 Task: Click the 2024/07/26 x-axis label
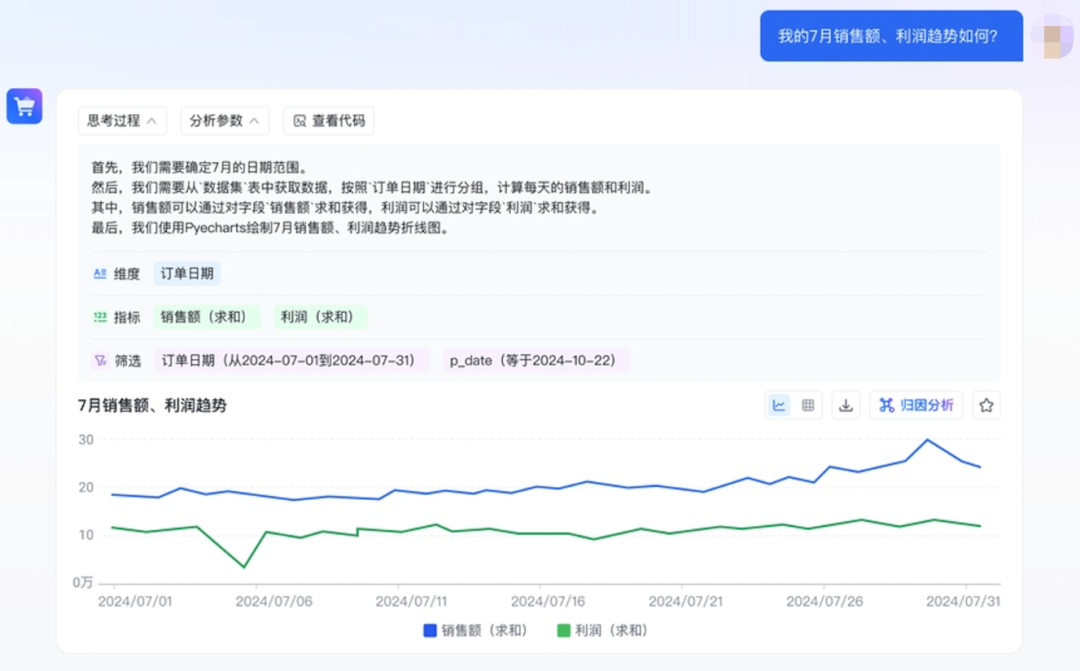pos(824,601)
